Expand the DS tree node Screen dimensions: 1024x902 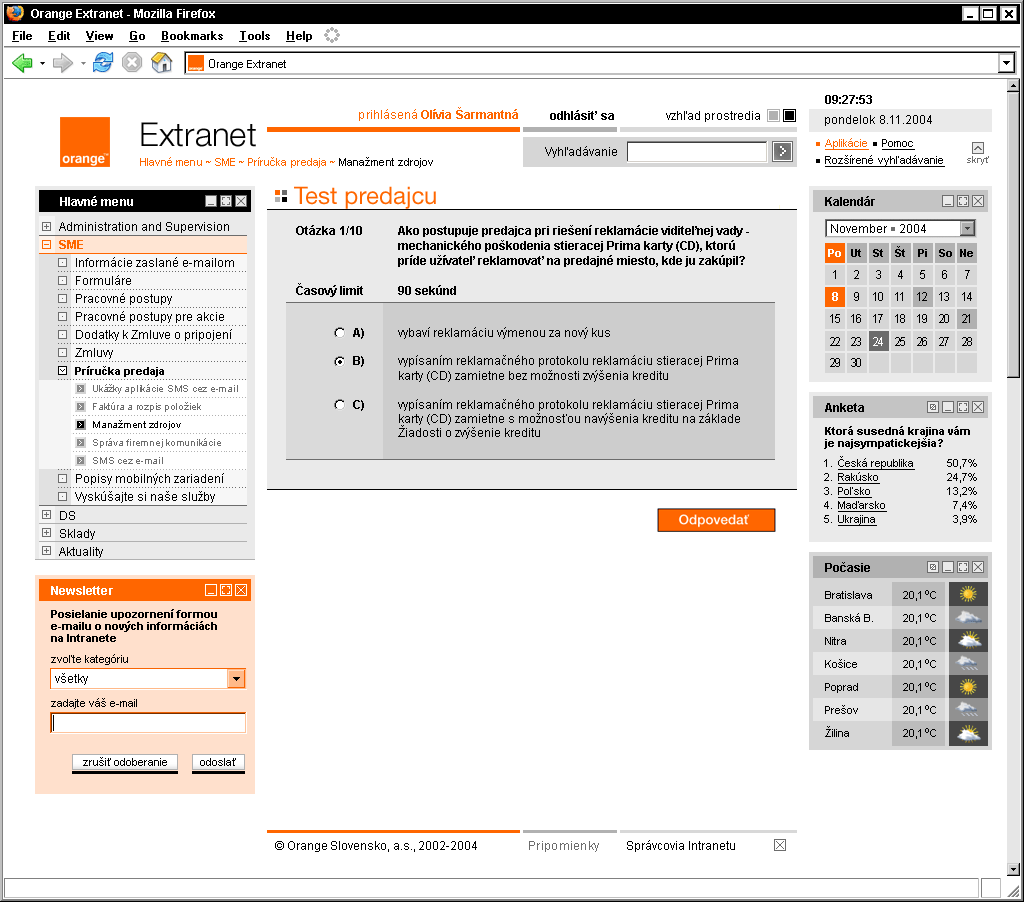coord(46,515)
